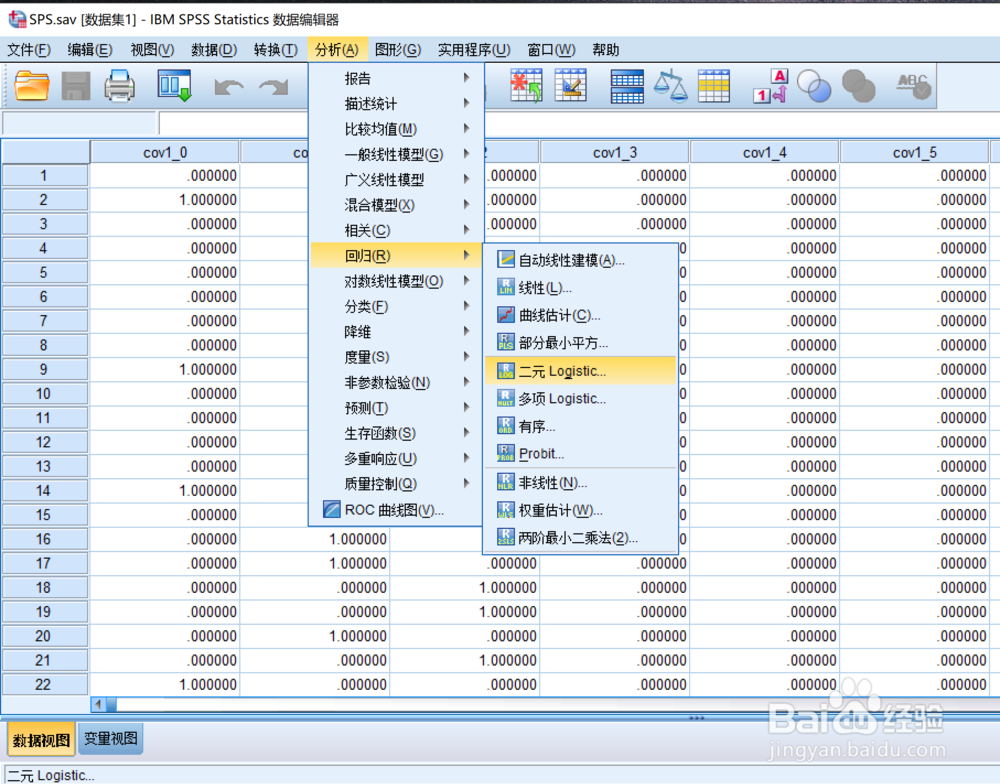
Task: Open the 转换(T) menu
Action: (276, 50)
